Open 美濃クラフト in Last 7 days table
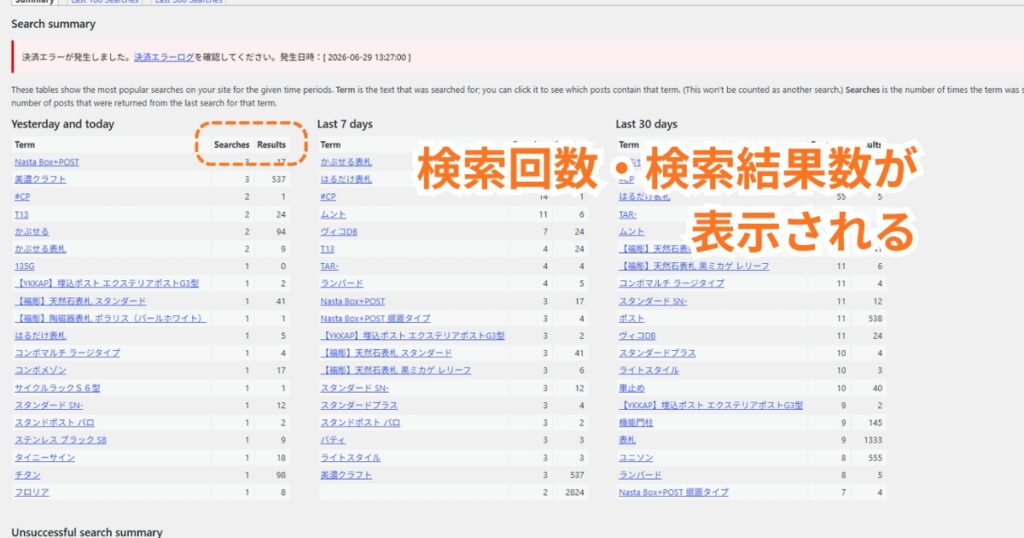This screenshot has height=538, width=1024. 346,475
